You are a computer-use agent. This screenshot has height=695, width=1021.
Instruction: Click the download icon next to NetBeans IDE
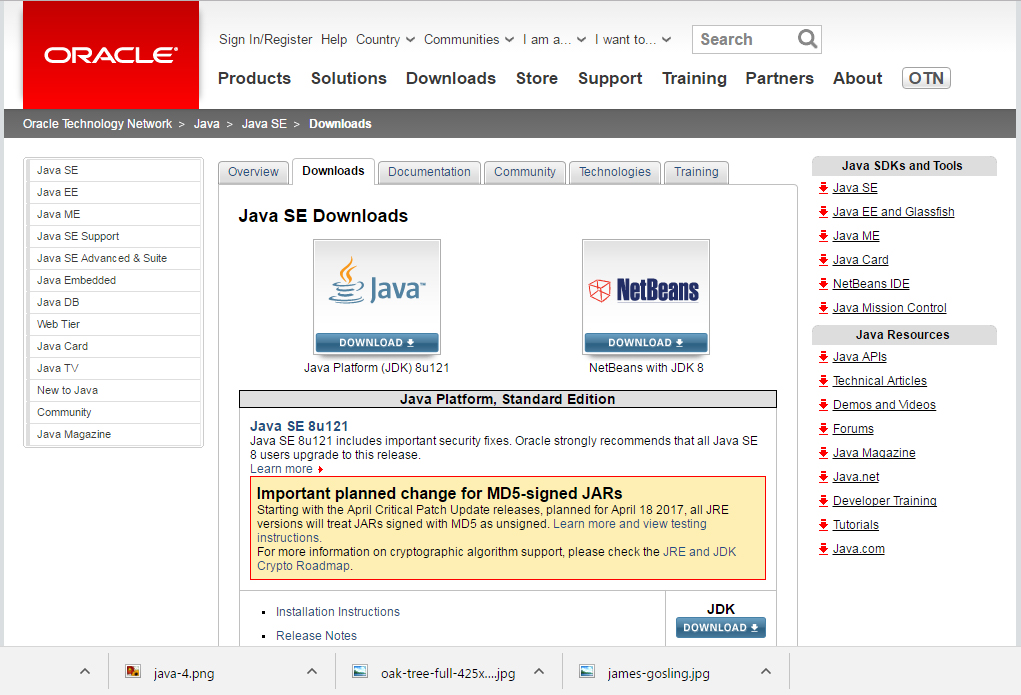click(x=822, y=283)
